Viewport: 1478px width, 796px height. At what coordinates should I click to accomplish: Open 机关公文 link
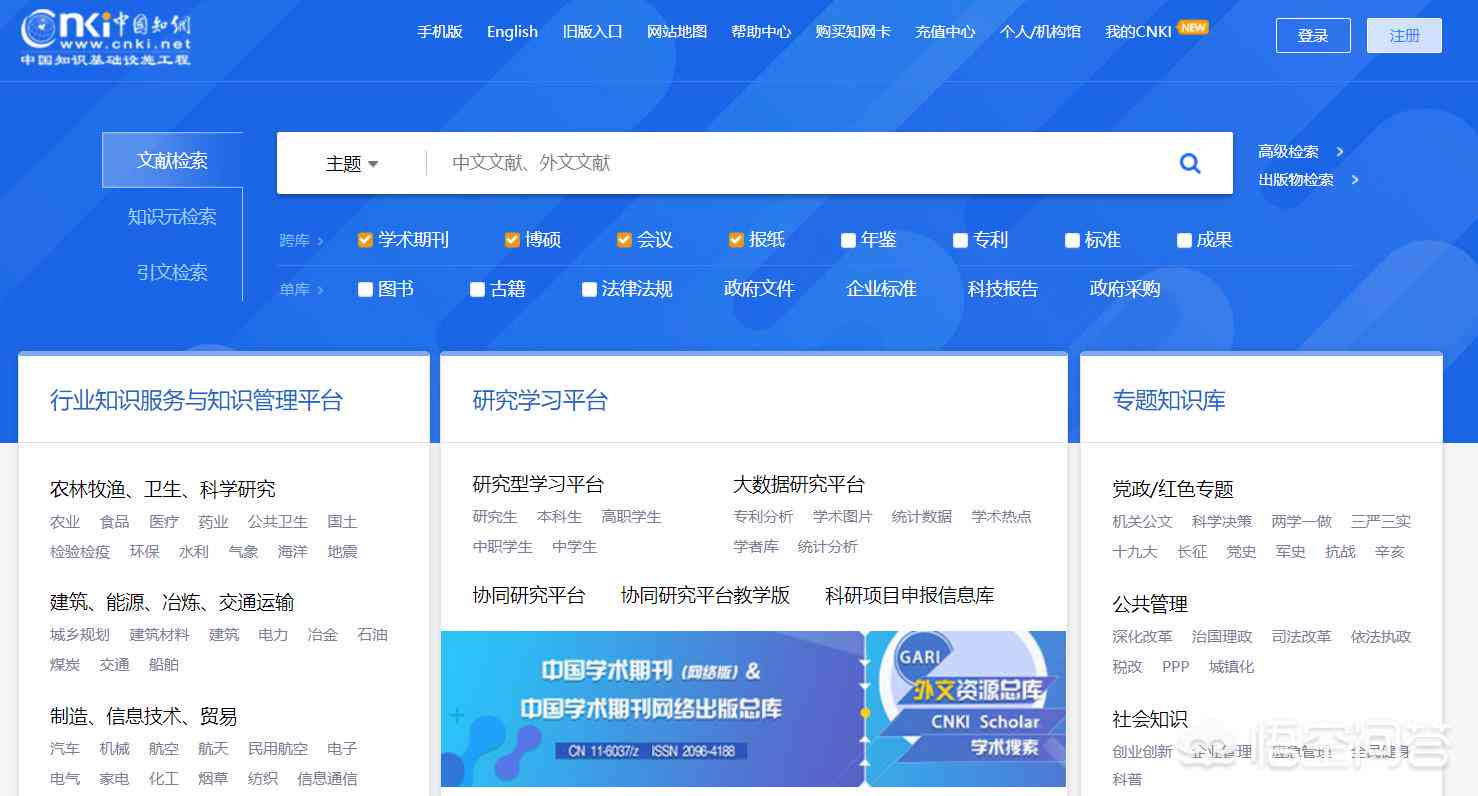click(x=1142, y=522)
